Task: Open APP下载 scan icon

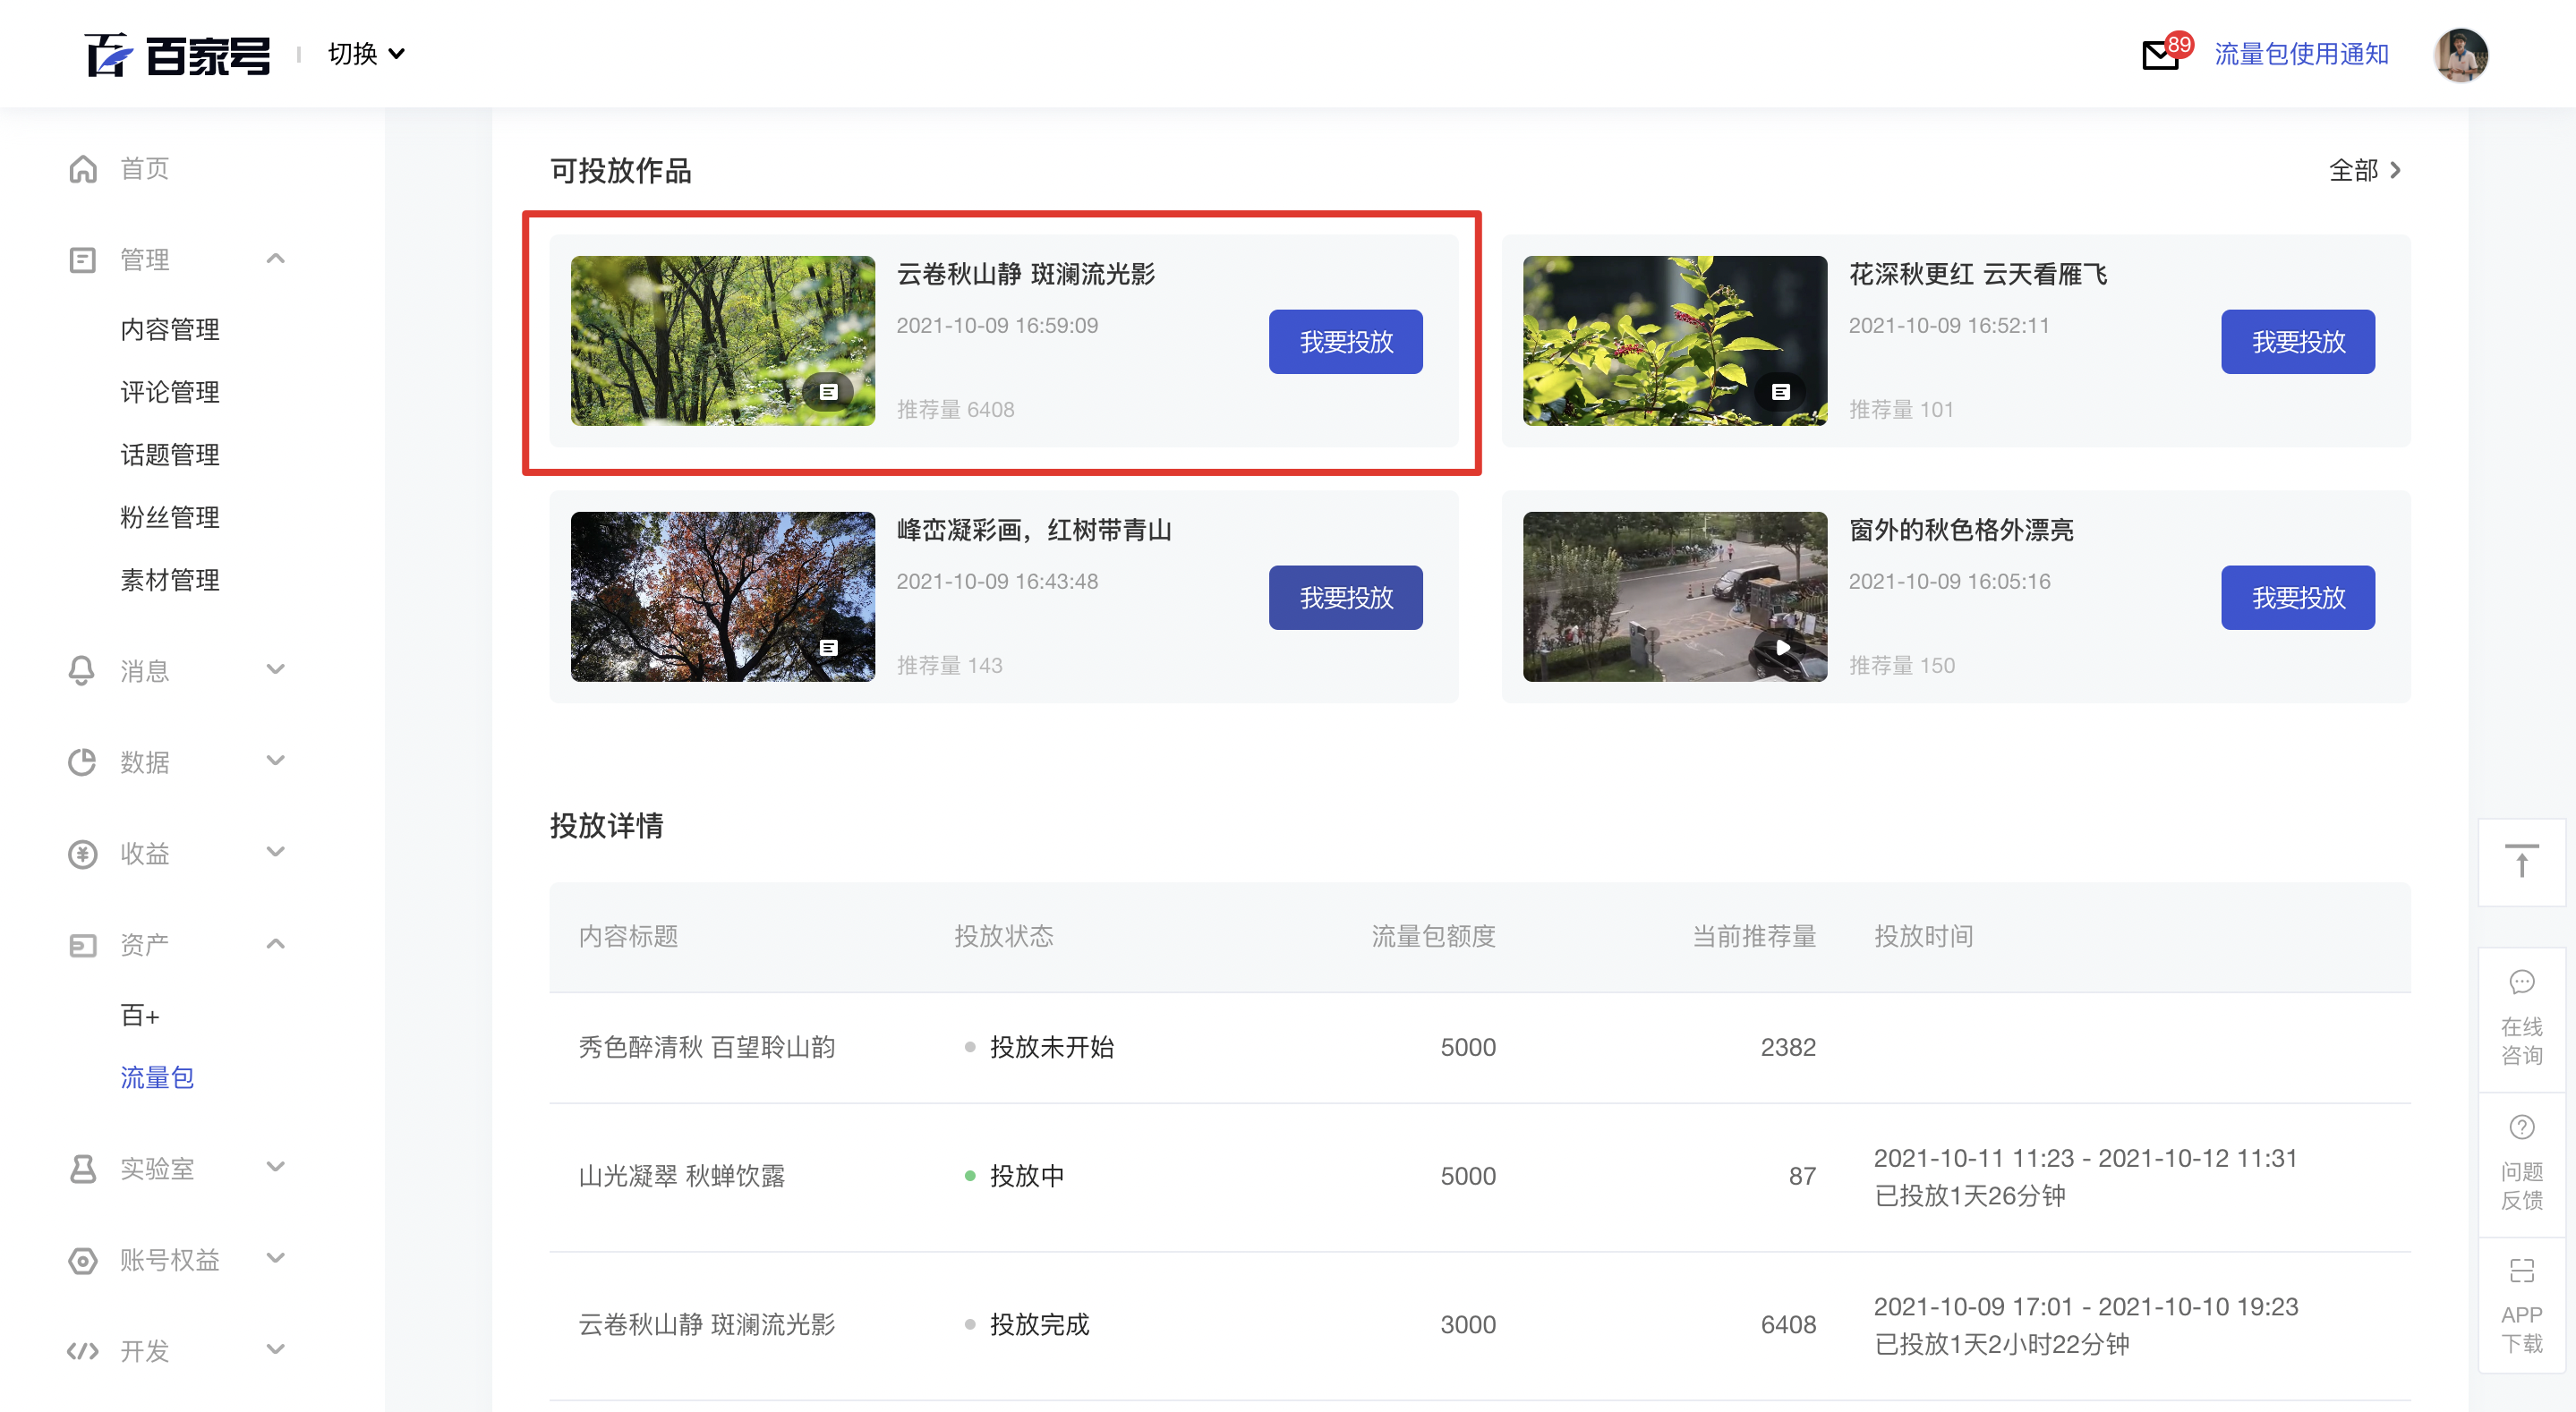Action: tap(2522, 1271)
